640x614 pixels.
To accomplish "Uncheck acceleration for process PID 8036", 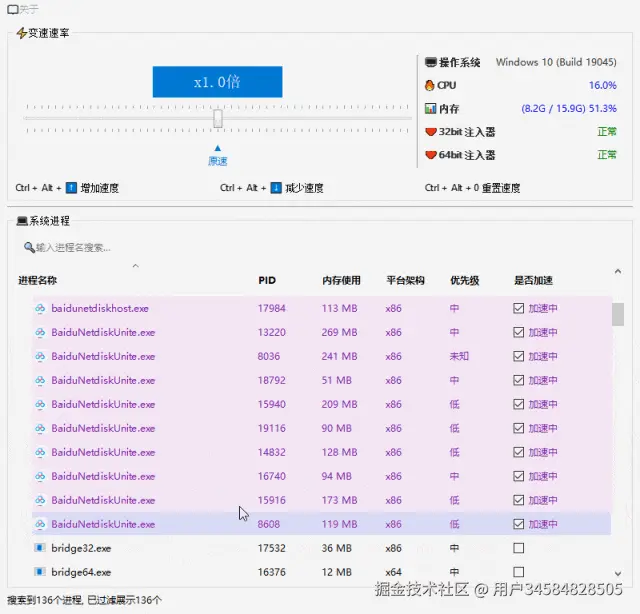I will pyautogui.click(x=518, y=356).
